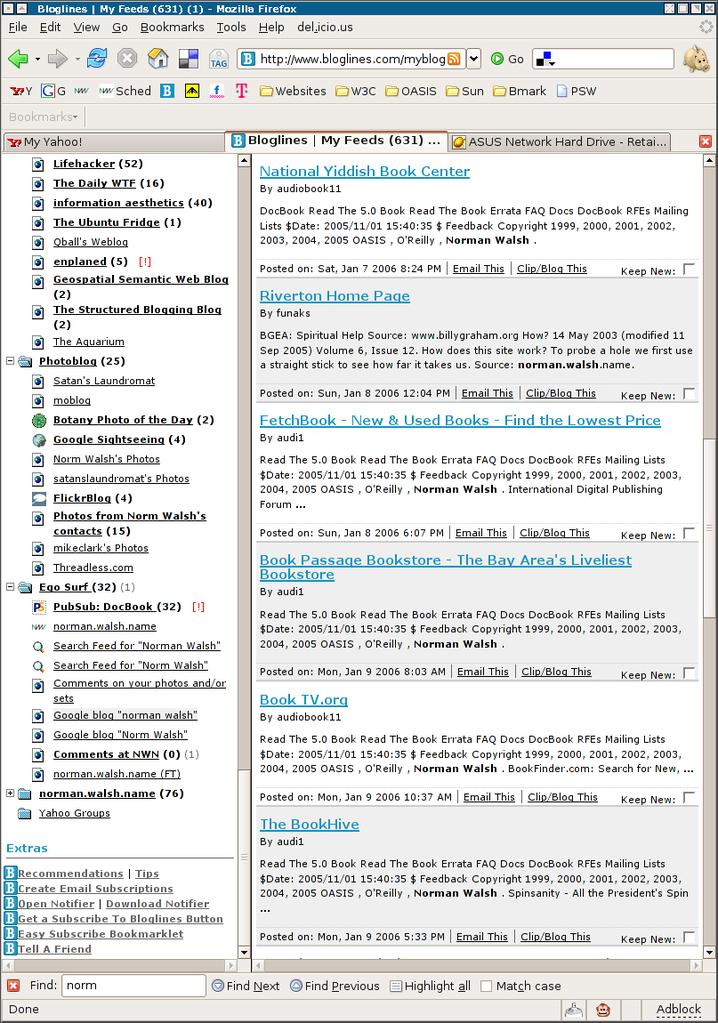Screen dimensions: 718x1023
Task: Click Clip/Blog This for Book TV.org post
Action: [x=562, y=797]
